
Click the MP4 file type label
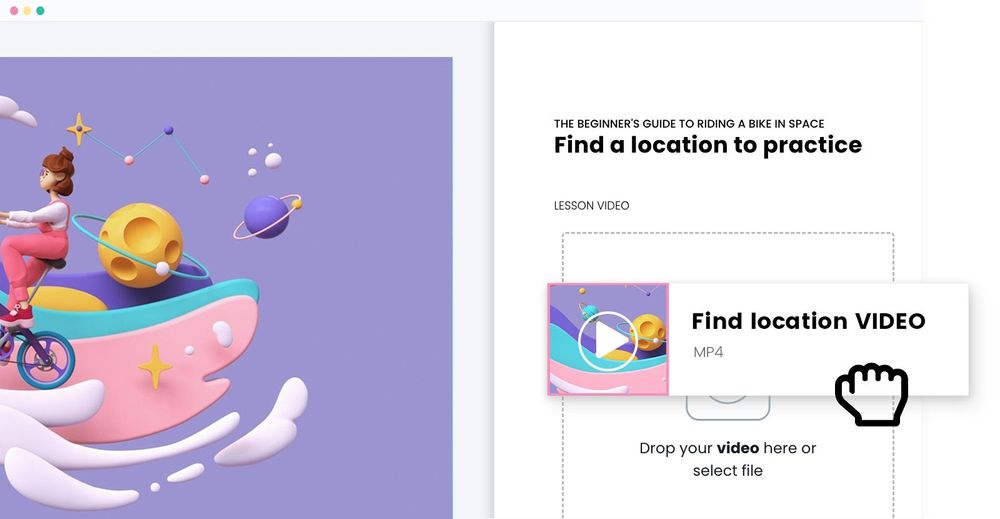[708, 352]
